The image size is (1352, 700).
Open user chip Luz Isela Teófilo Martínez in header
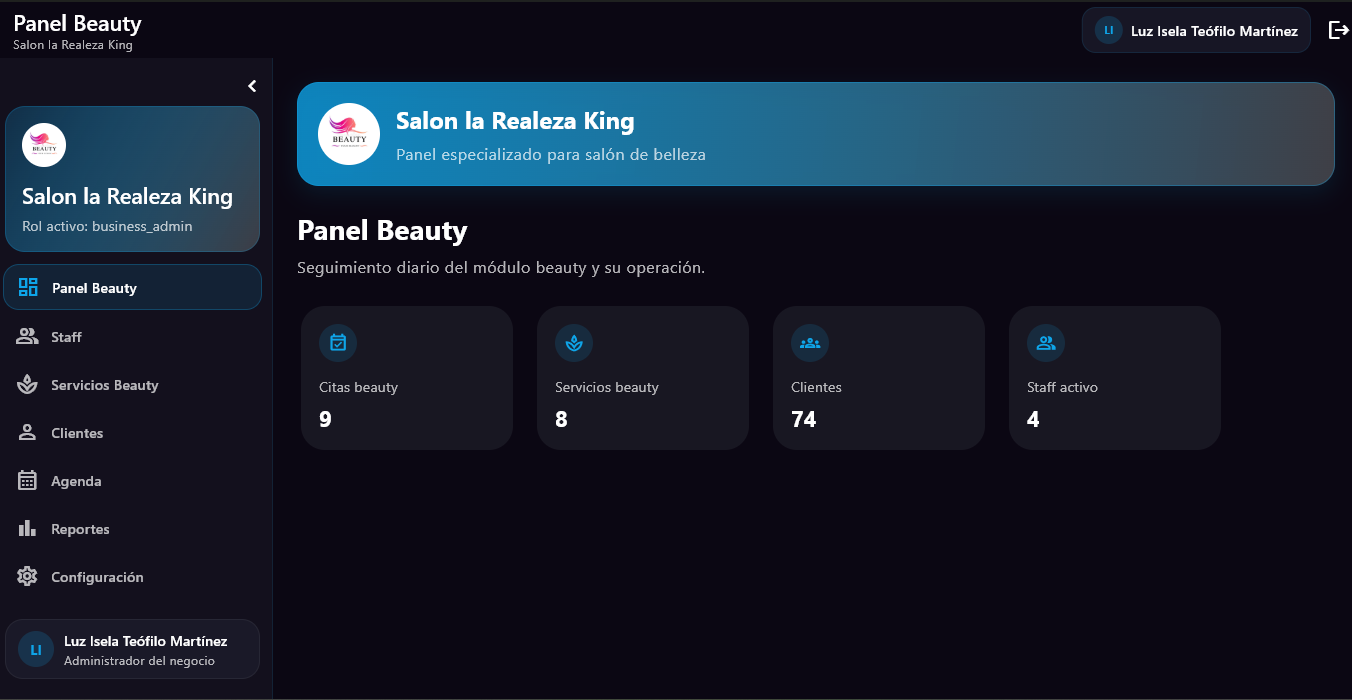coord(1196,30)
